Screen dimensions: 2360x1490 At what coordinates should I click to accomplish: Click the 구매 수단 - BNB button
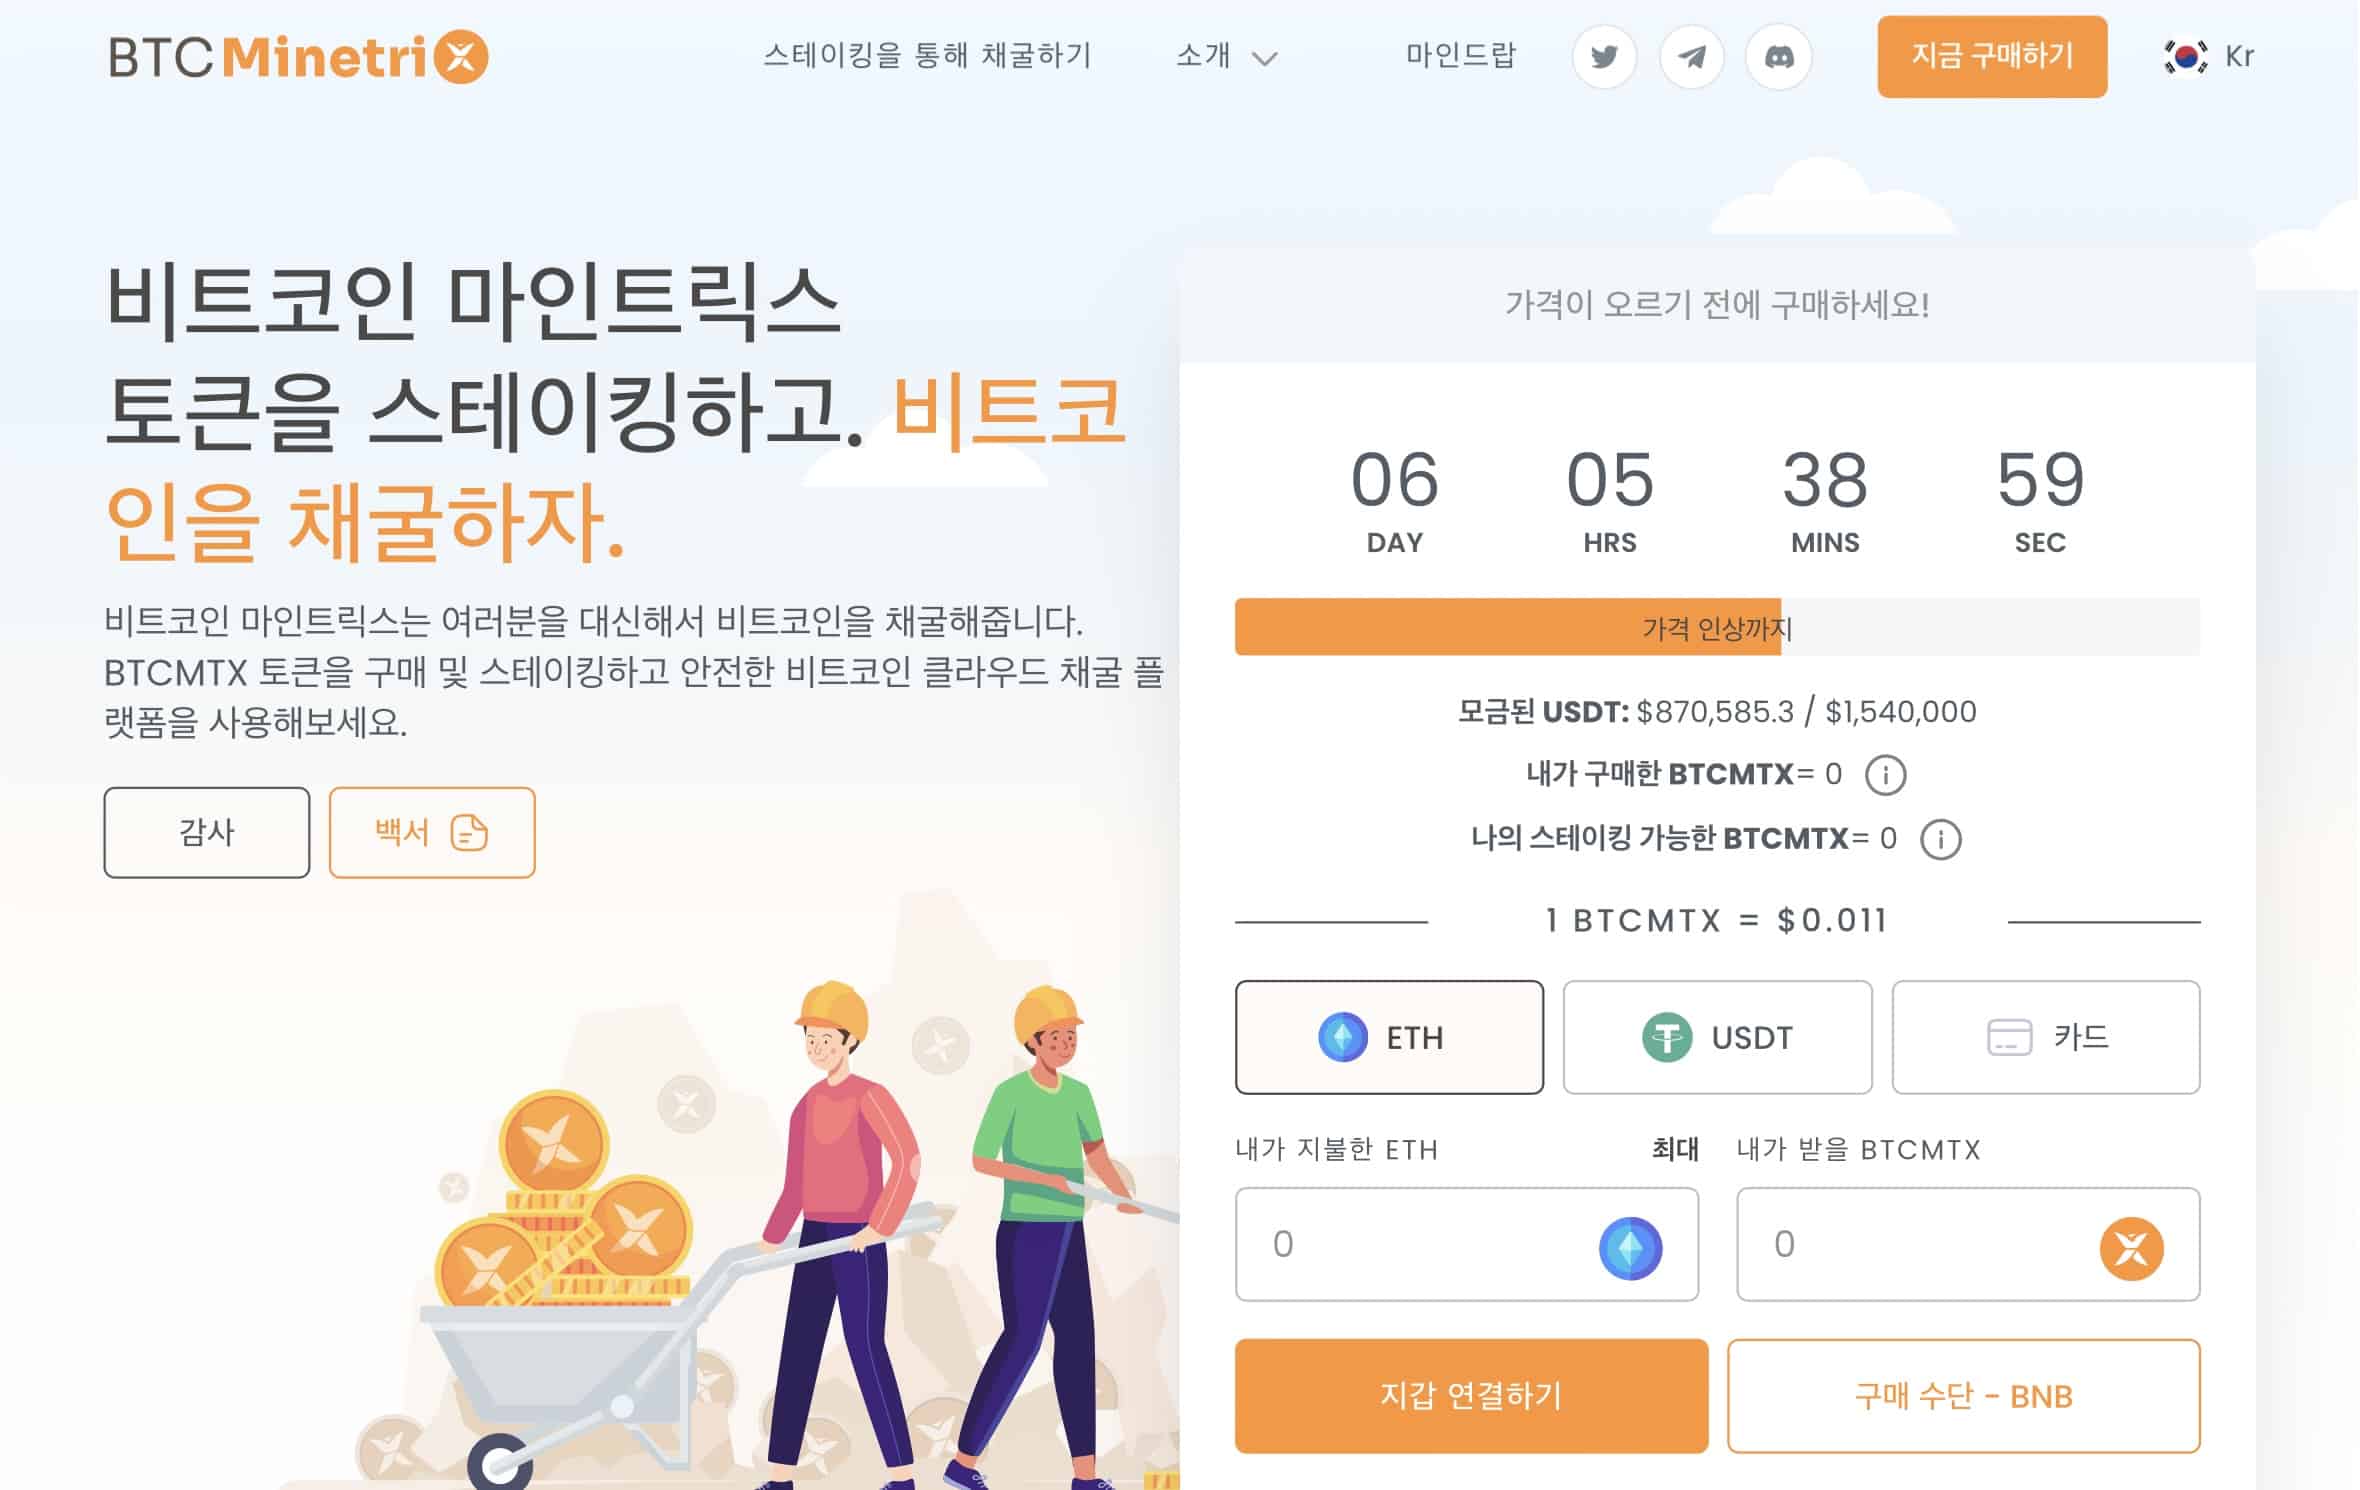1963,1395
